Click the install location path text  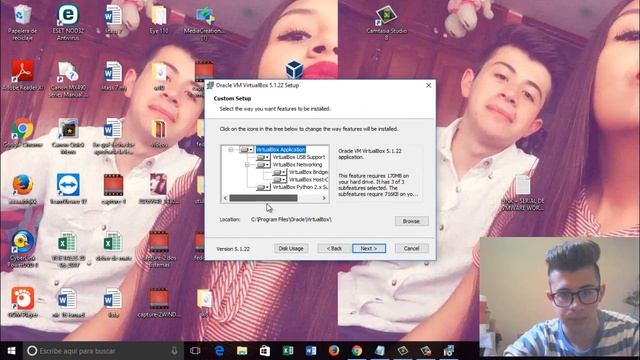pos(291,220)
